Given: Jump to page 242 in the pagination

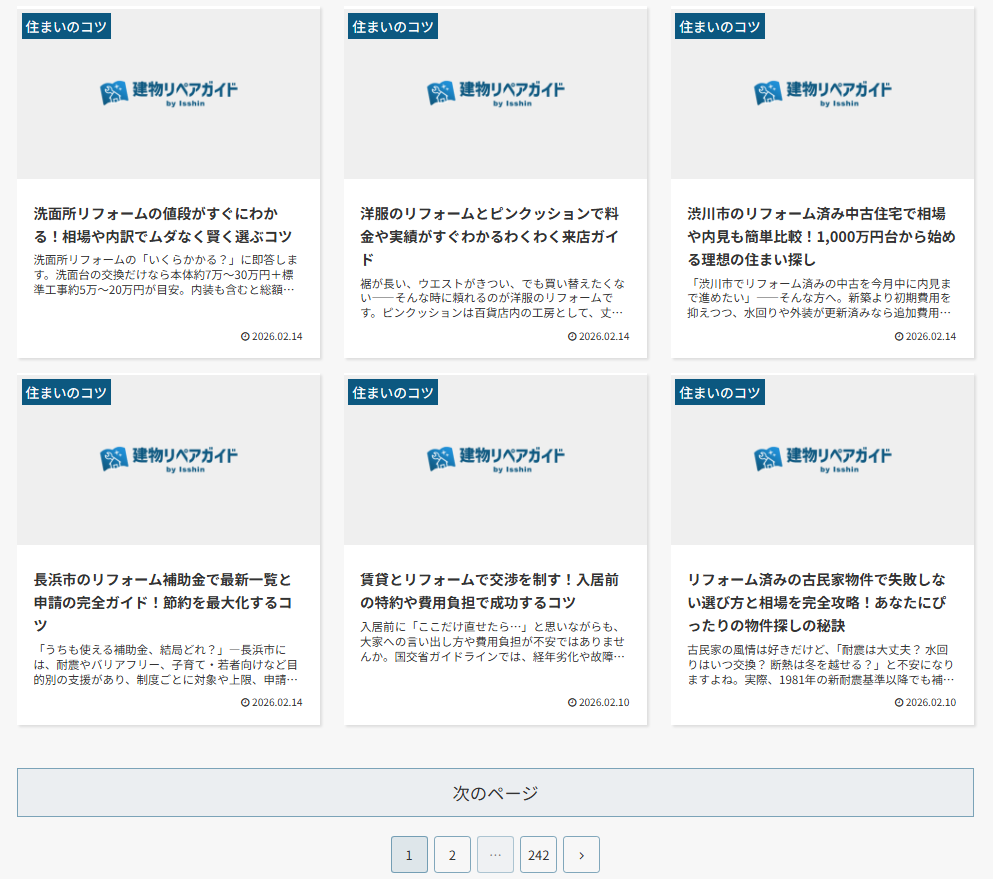Looking at the screenshot, I should point(538,854).
